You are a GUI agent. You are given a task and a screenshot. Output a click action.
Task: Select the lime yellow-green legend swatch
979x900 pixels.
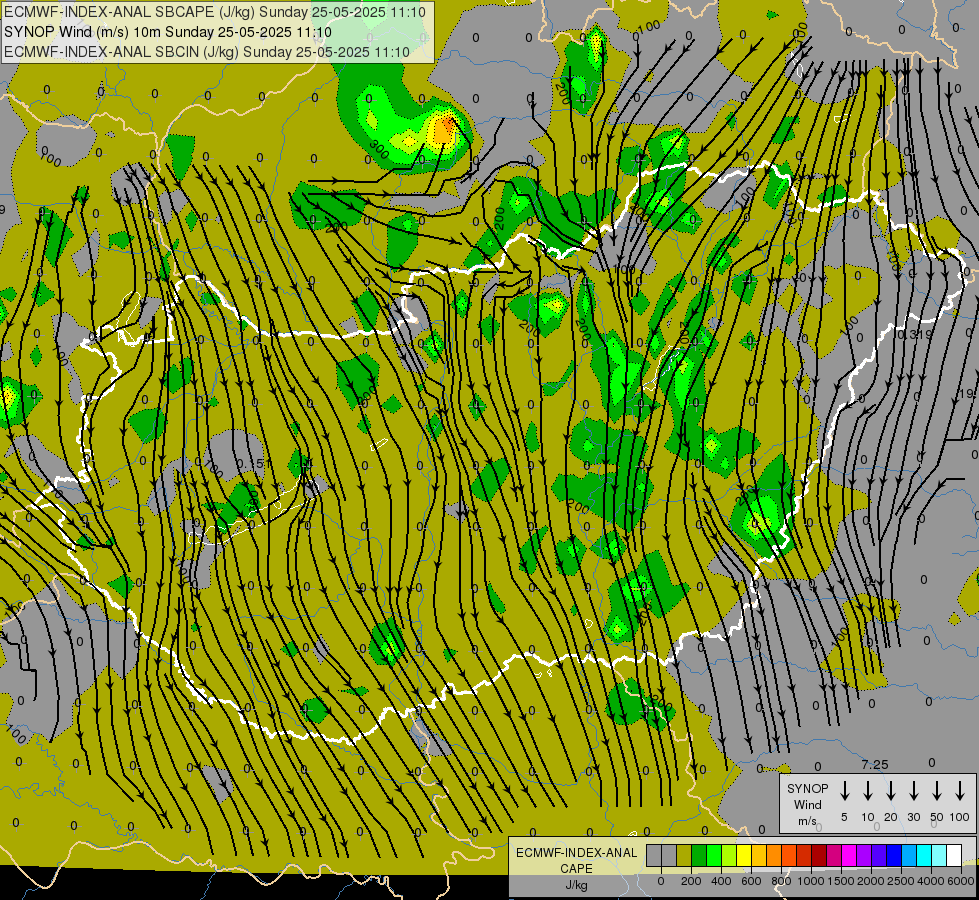tap(729, 856)
